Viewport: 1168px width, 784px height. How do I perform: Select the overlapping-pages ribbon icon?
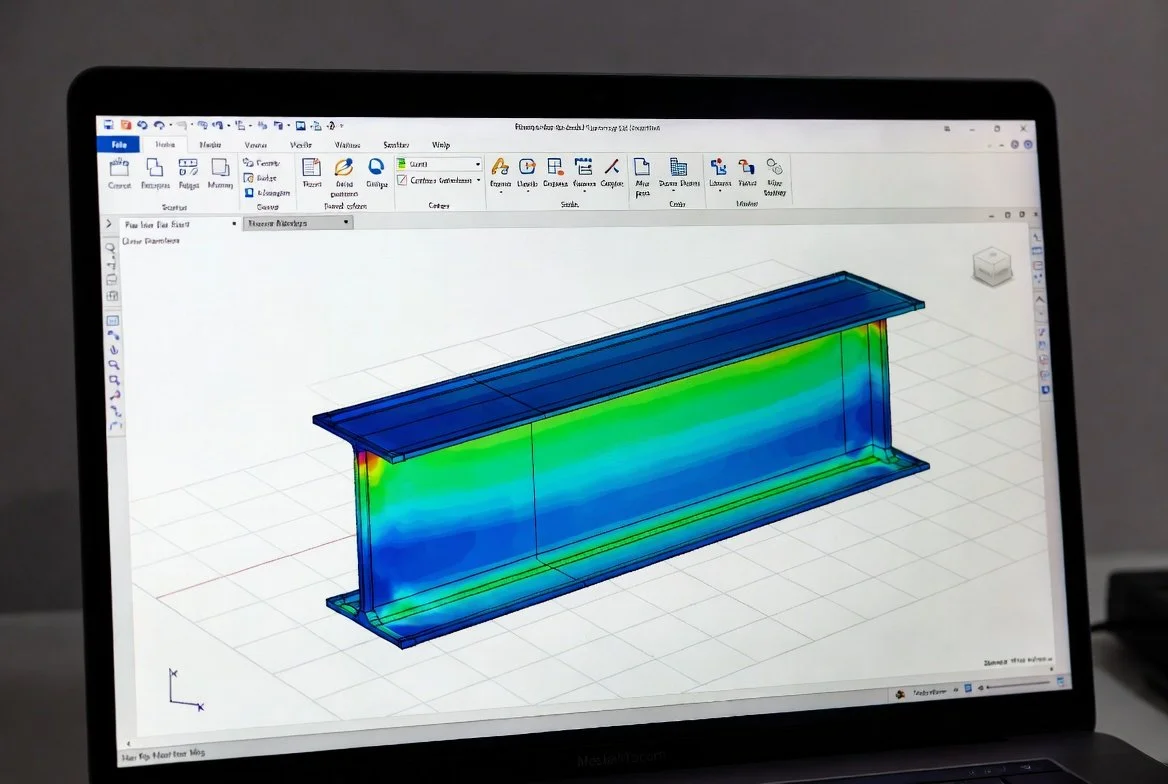point(154,168)
